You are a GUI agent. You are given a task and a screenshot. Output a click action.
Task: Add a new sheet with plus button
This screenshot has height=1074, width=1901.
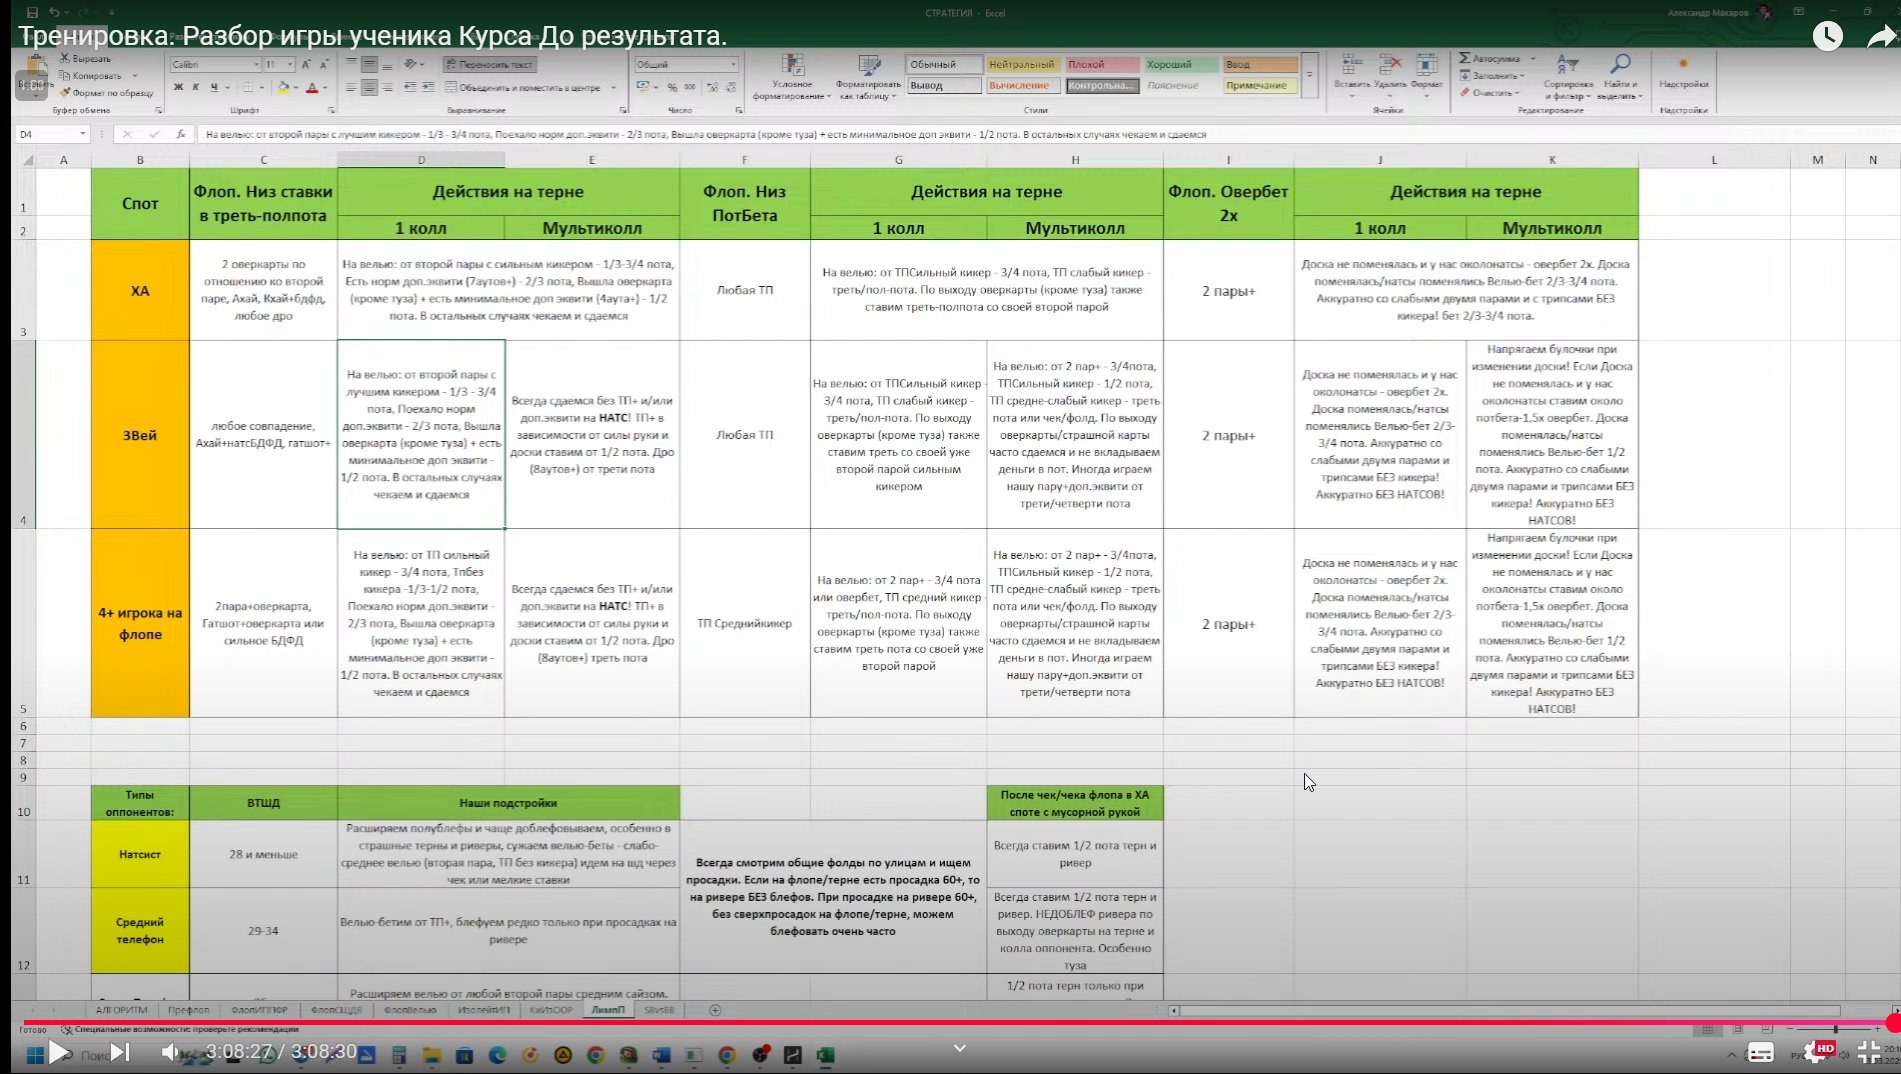point(715,1010)
